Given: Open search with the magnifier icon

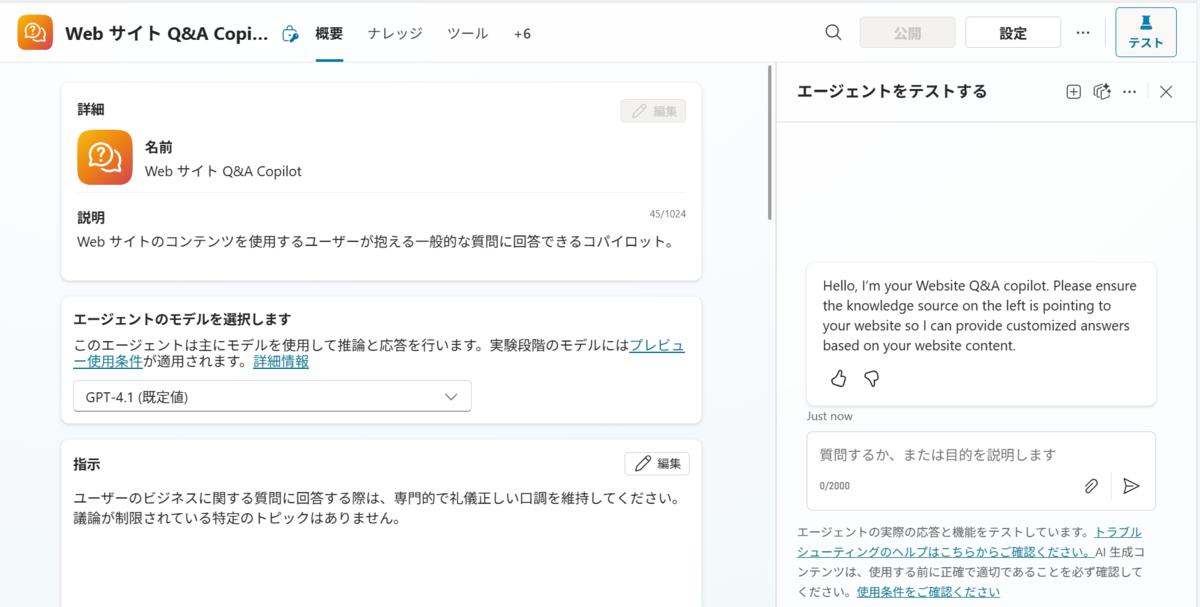Looking at the screenshot, I should 833,32.
